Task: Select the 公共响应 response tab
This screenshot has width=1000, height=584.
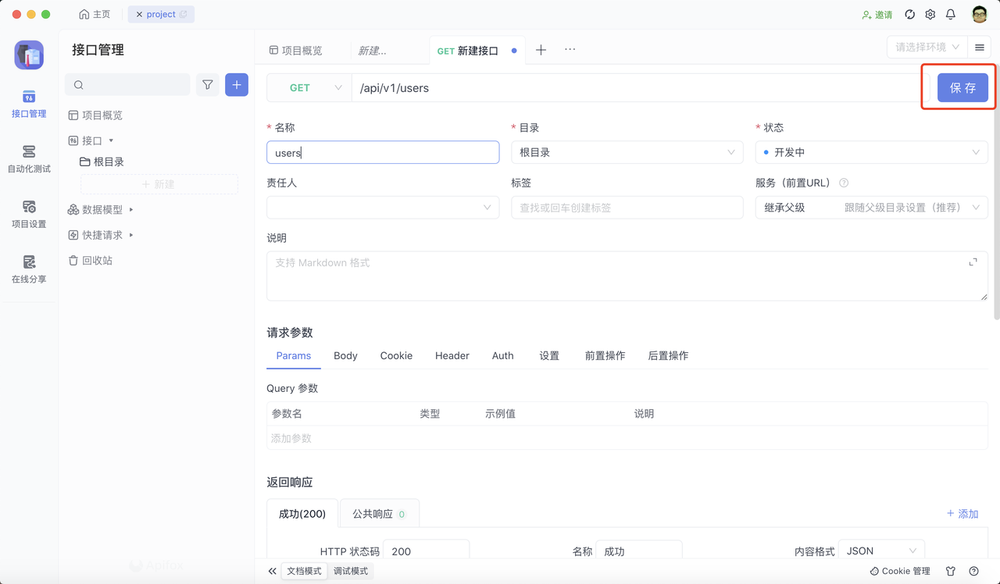Action: click(371, 513)
